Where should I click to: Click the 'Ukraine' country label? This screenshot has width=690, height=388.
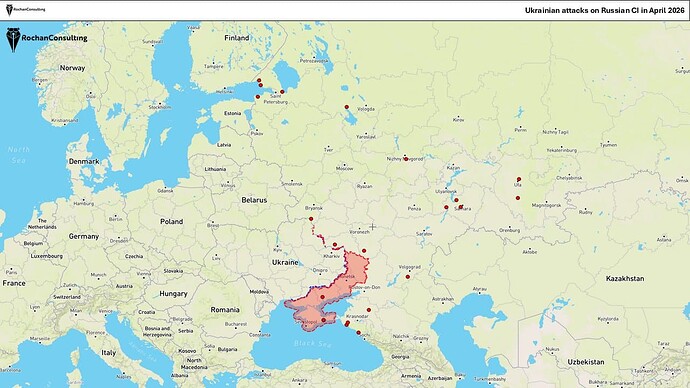(285, 262)
